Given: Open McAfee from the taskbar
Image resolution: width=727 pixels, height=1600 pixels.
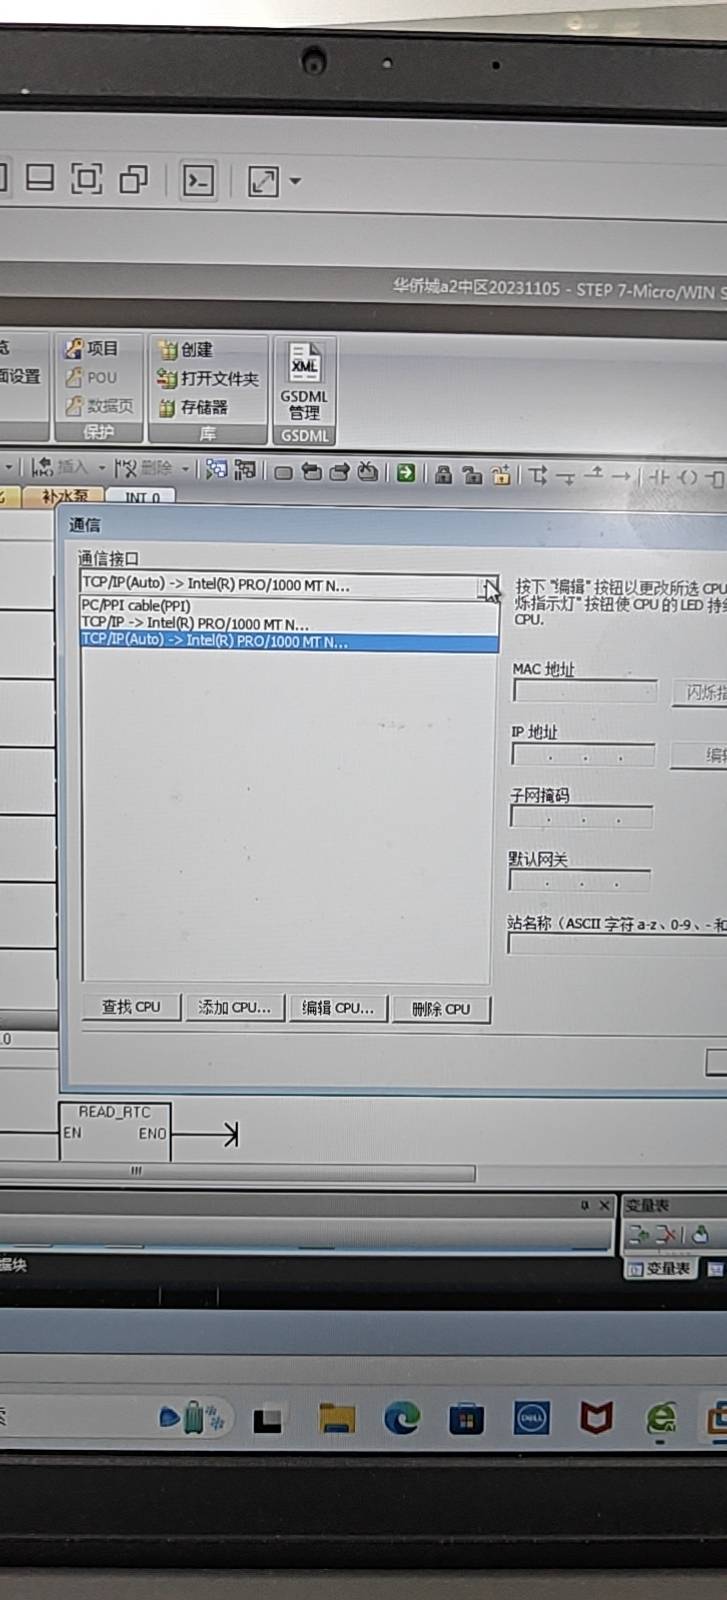Looking at the screenshot, I should 596,1417.
